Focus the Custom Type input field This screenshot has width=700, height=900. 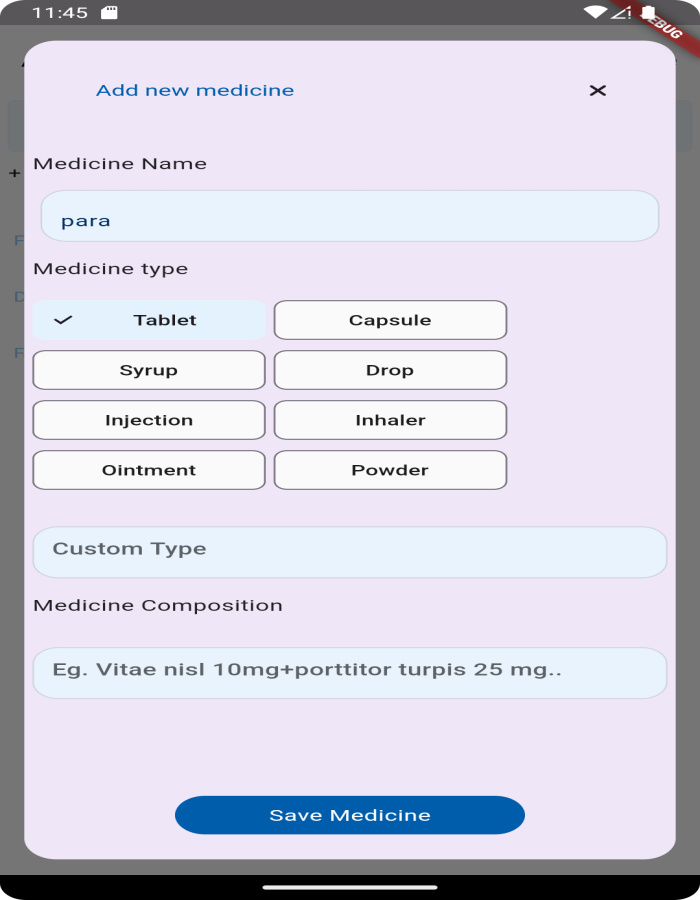point(349,551)
